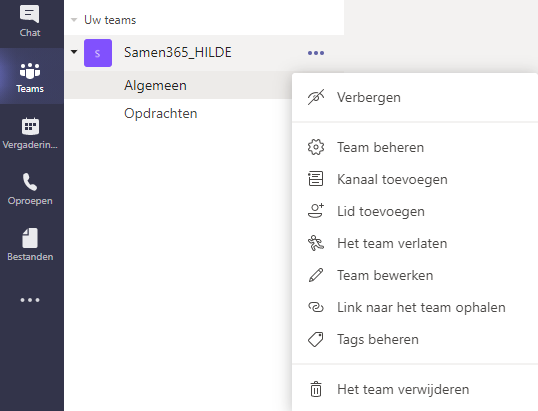Click the Samen365_HILDE purple team avatar

point(98,53)
